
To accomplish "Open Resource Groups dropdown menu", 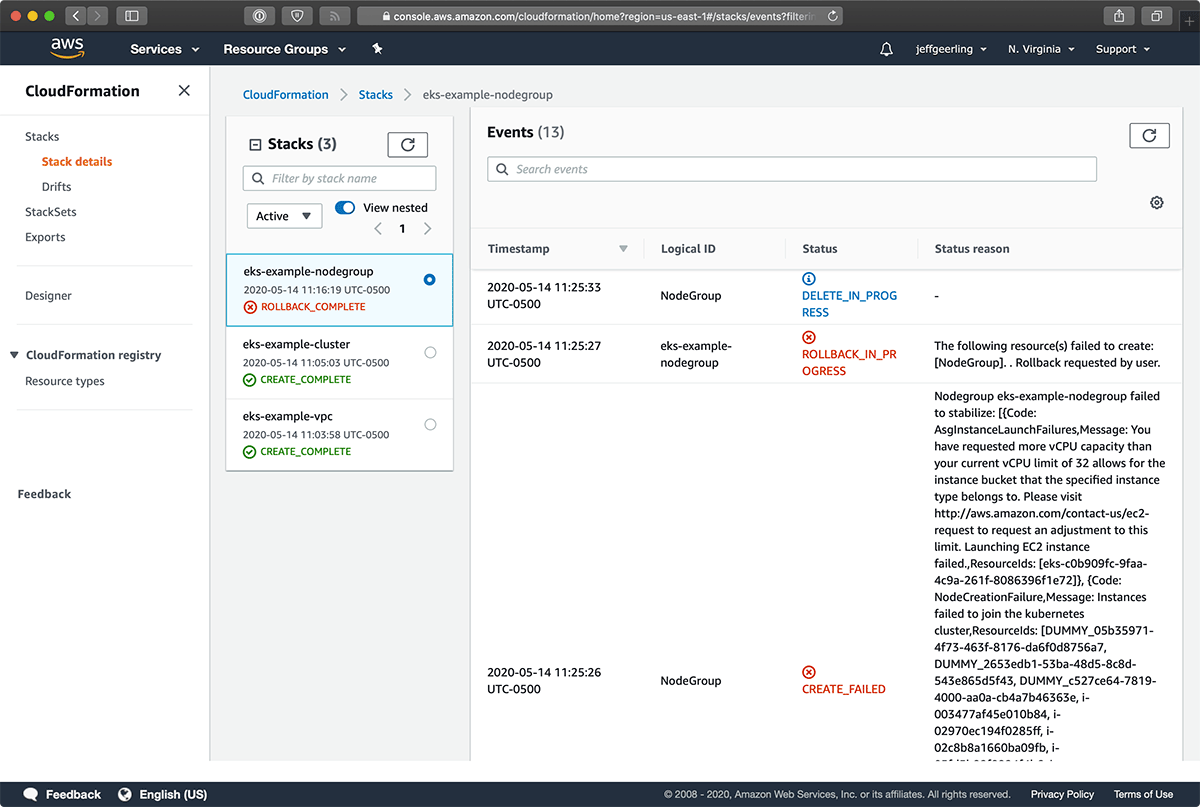I will coord(285,49).
